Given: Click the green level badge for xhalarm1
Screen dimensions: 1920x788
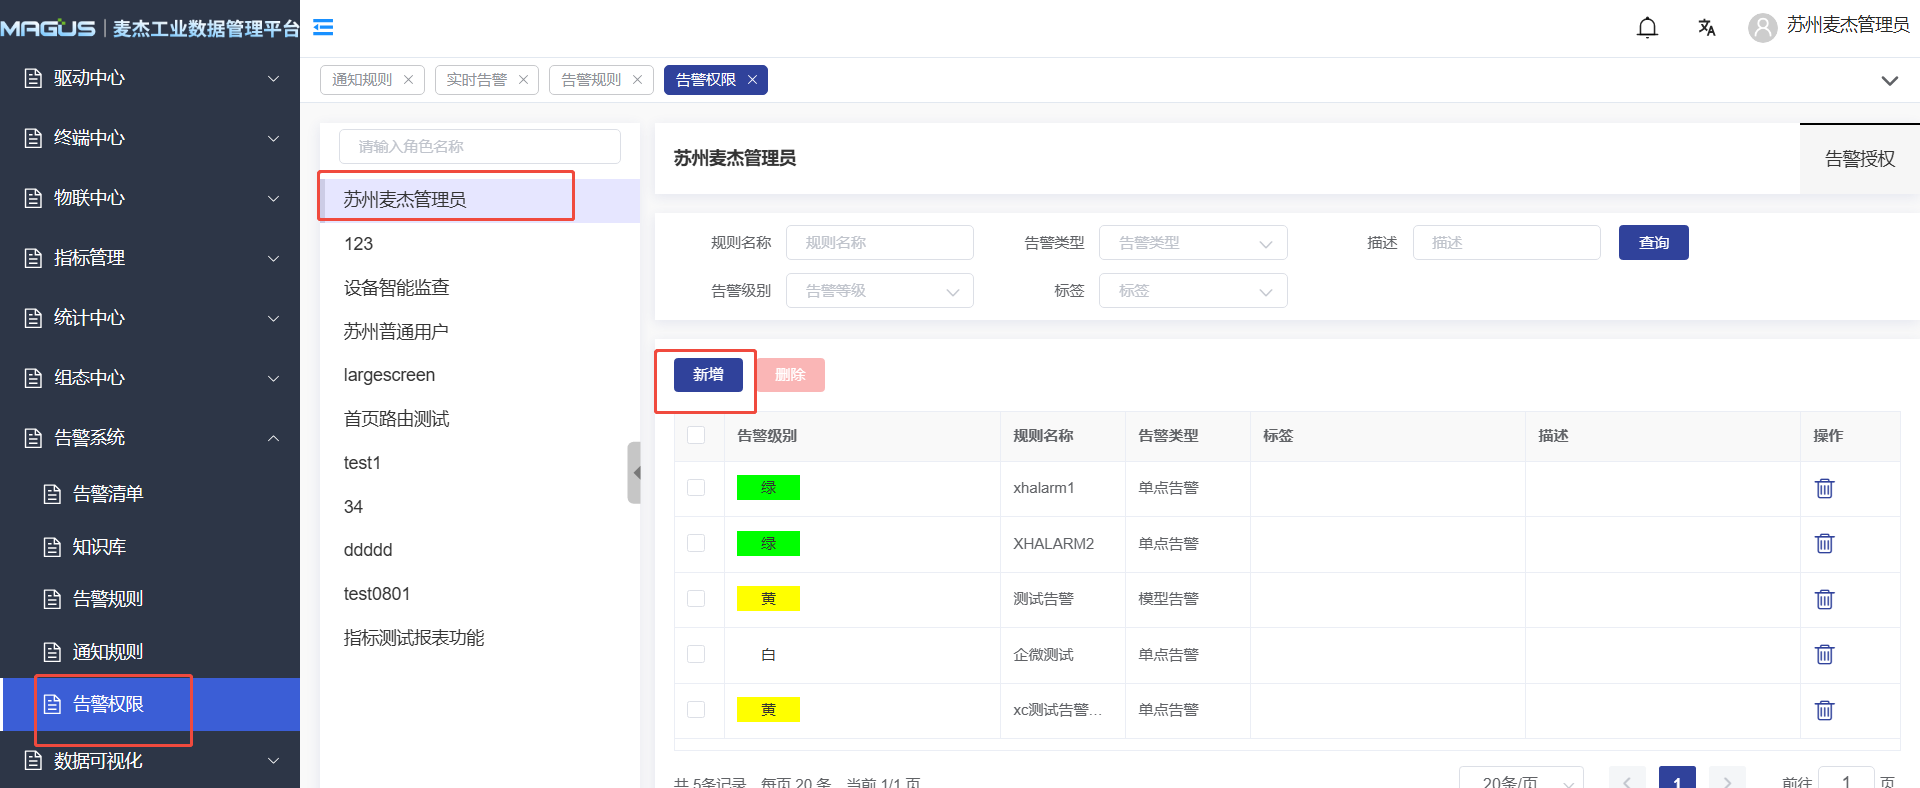Looking at the screenshot, I should pos(768,488).
